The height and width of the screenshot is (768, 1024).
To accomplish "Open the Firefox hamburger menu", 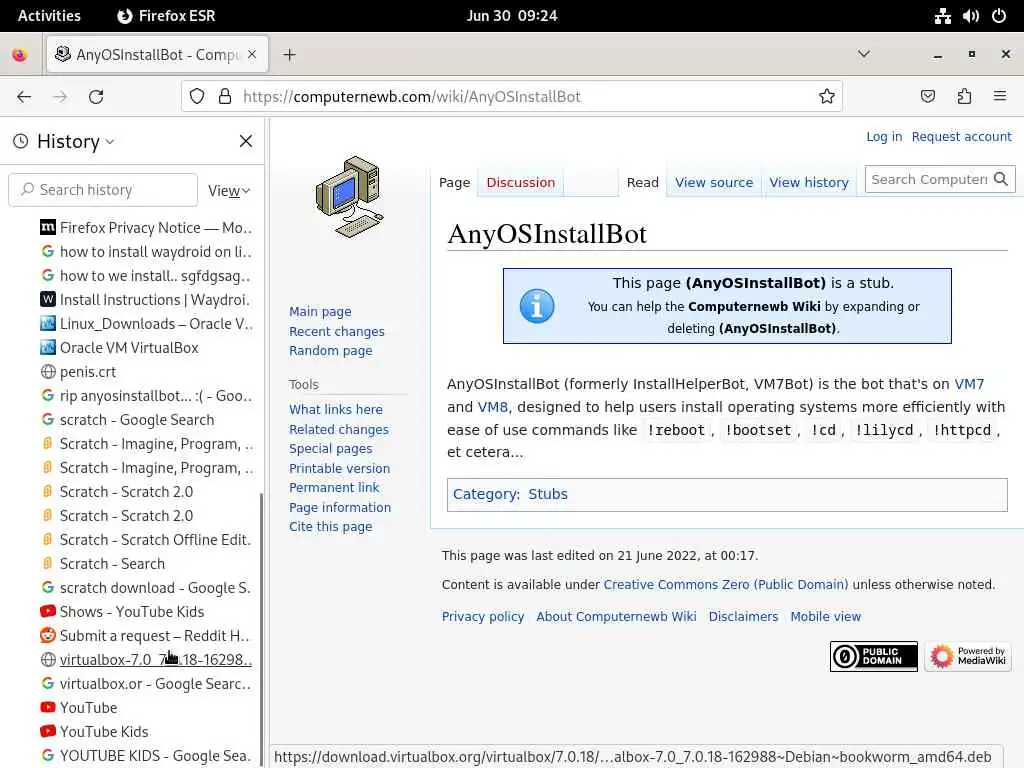I will pyautogui.click(x=1000, y=97).
